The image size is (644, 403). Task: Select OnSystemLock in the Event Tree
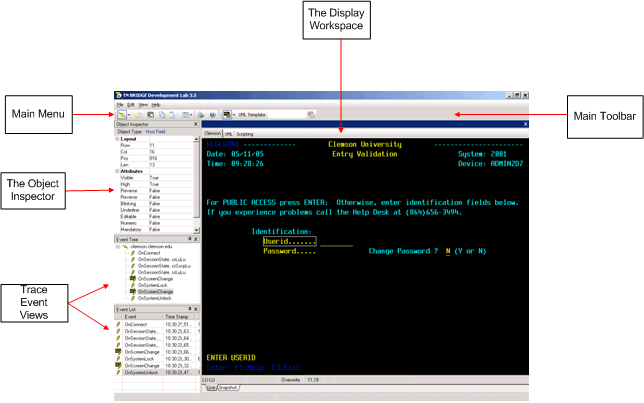[x=152, y=285]
